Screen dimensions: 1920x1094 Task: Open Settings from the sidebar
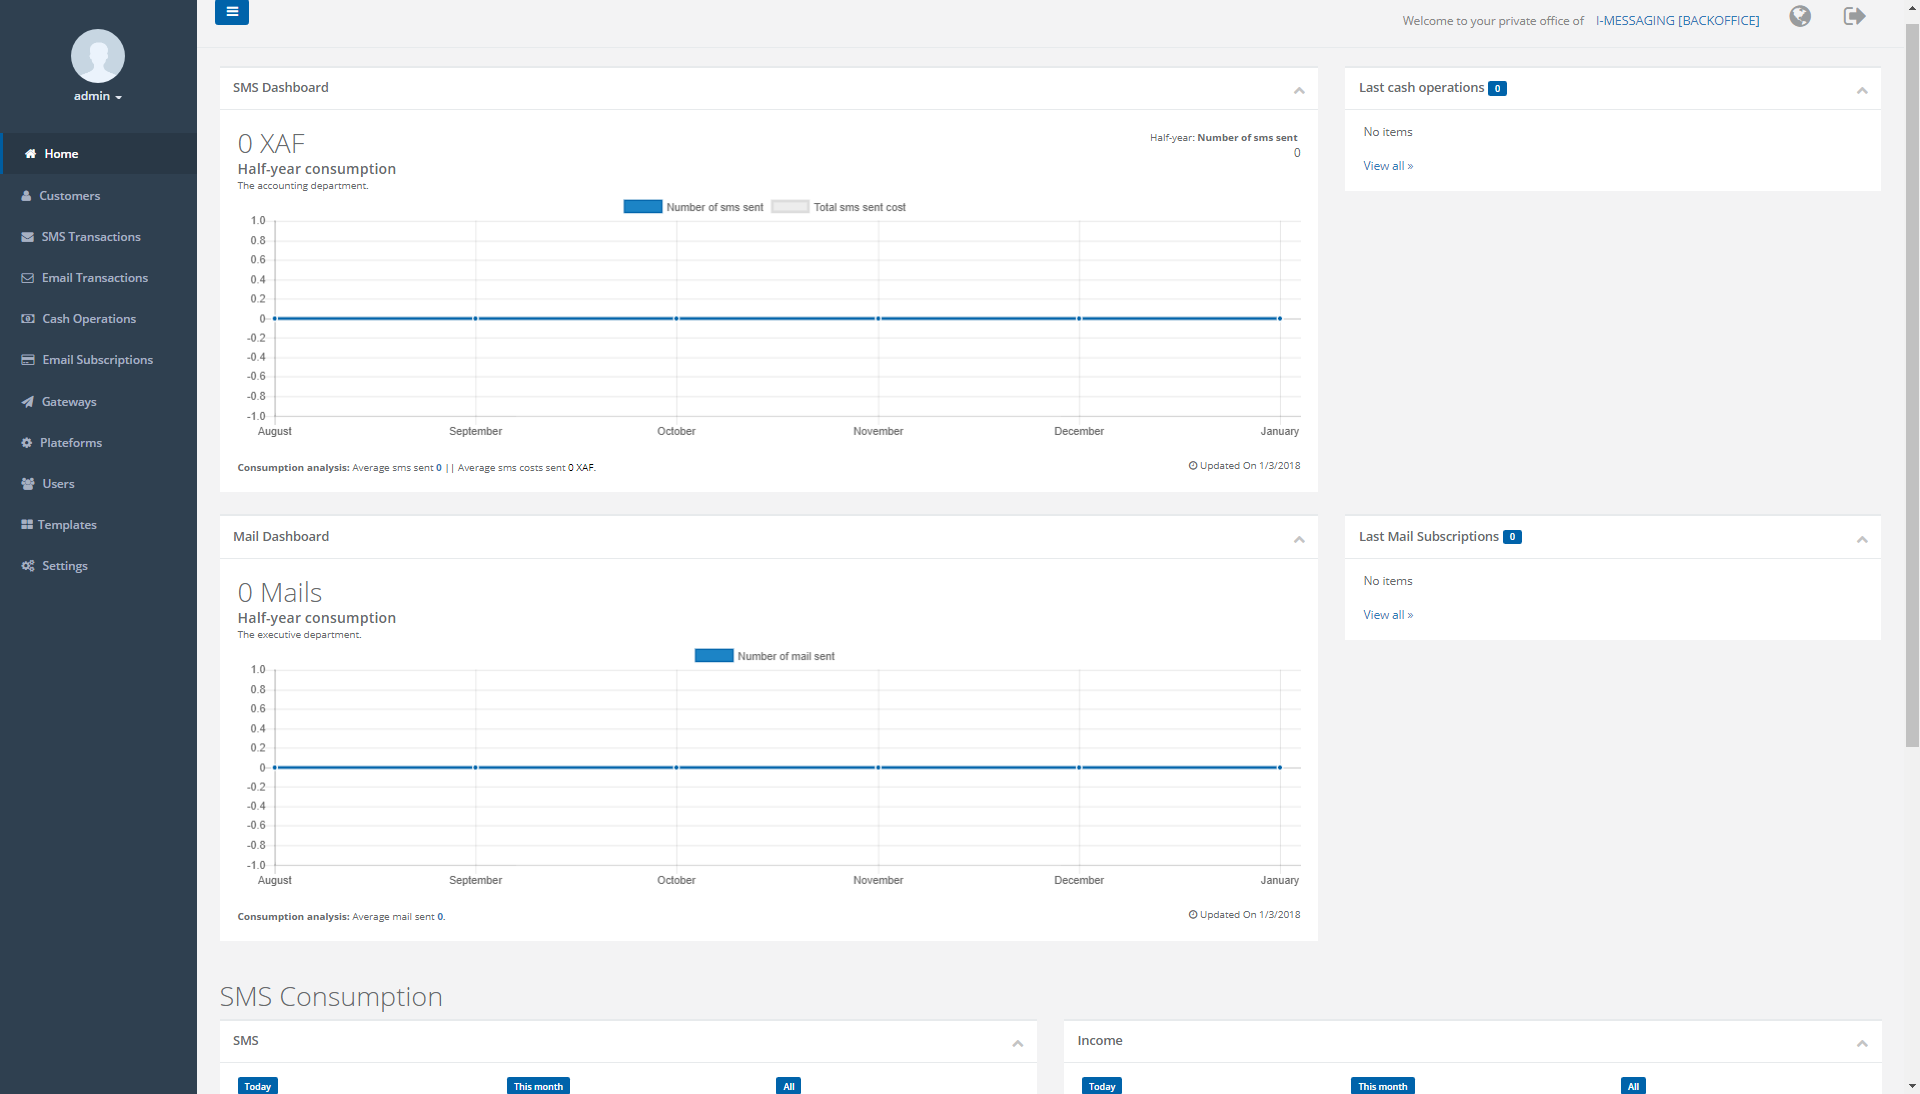pos(65,566)
